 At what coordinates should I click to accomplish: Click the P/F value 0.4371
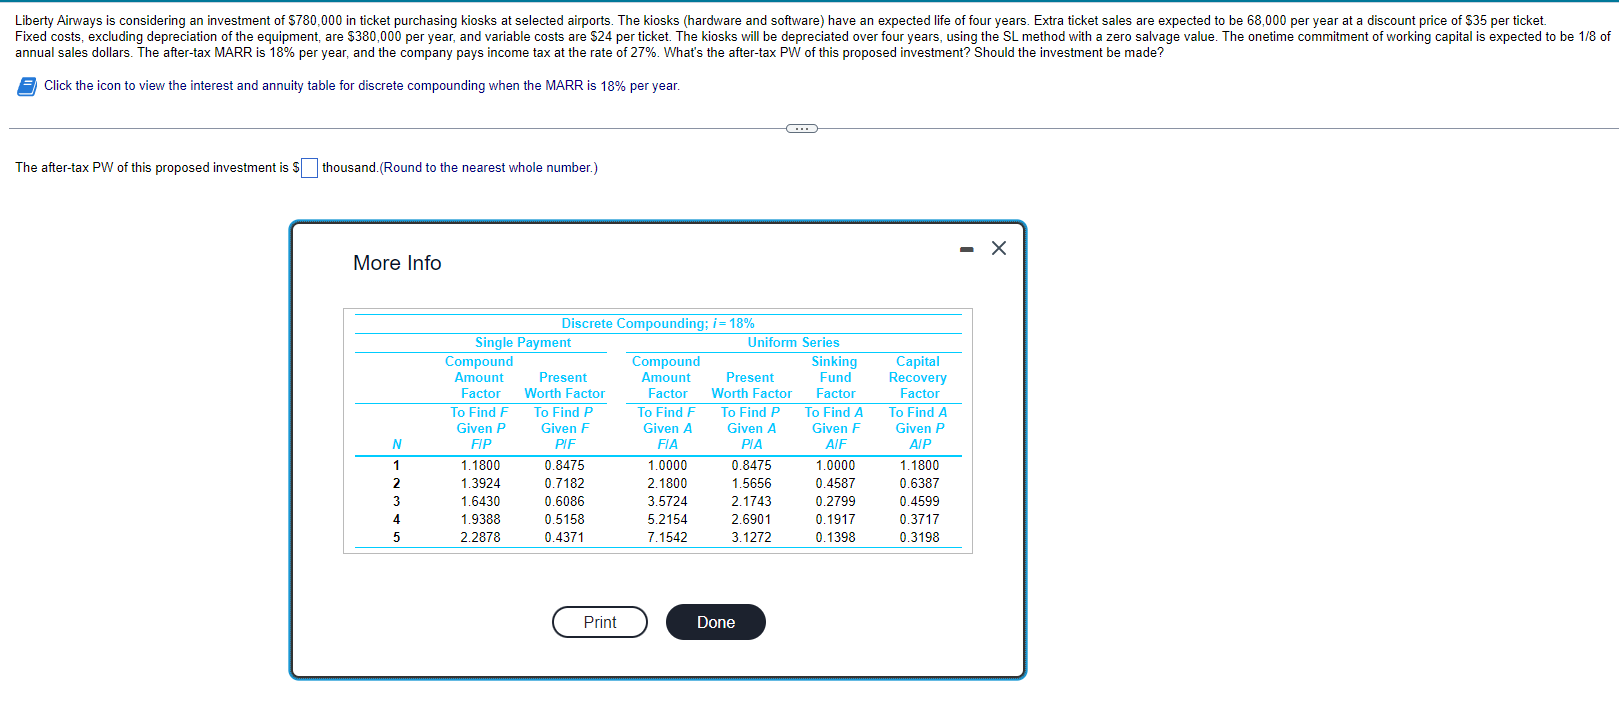pyautogui.click(x=565, y=537)
